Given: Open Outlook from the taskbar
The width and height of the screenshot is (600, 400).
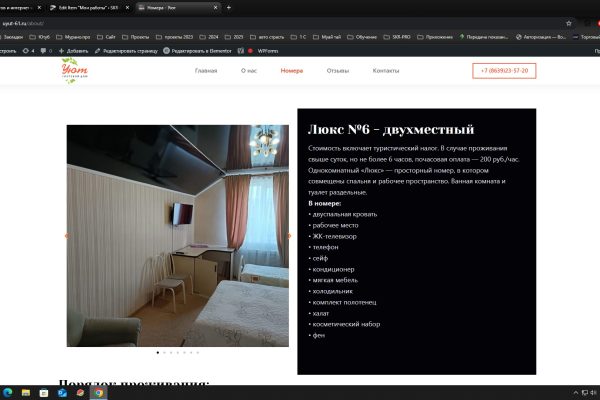Looking at the screenshot, I should [x=62, y=392].
